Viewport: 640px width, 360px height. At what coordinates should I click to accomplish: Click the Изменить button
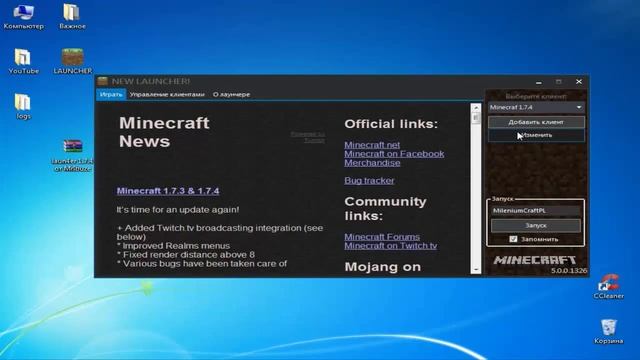coord(536,135)
